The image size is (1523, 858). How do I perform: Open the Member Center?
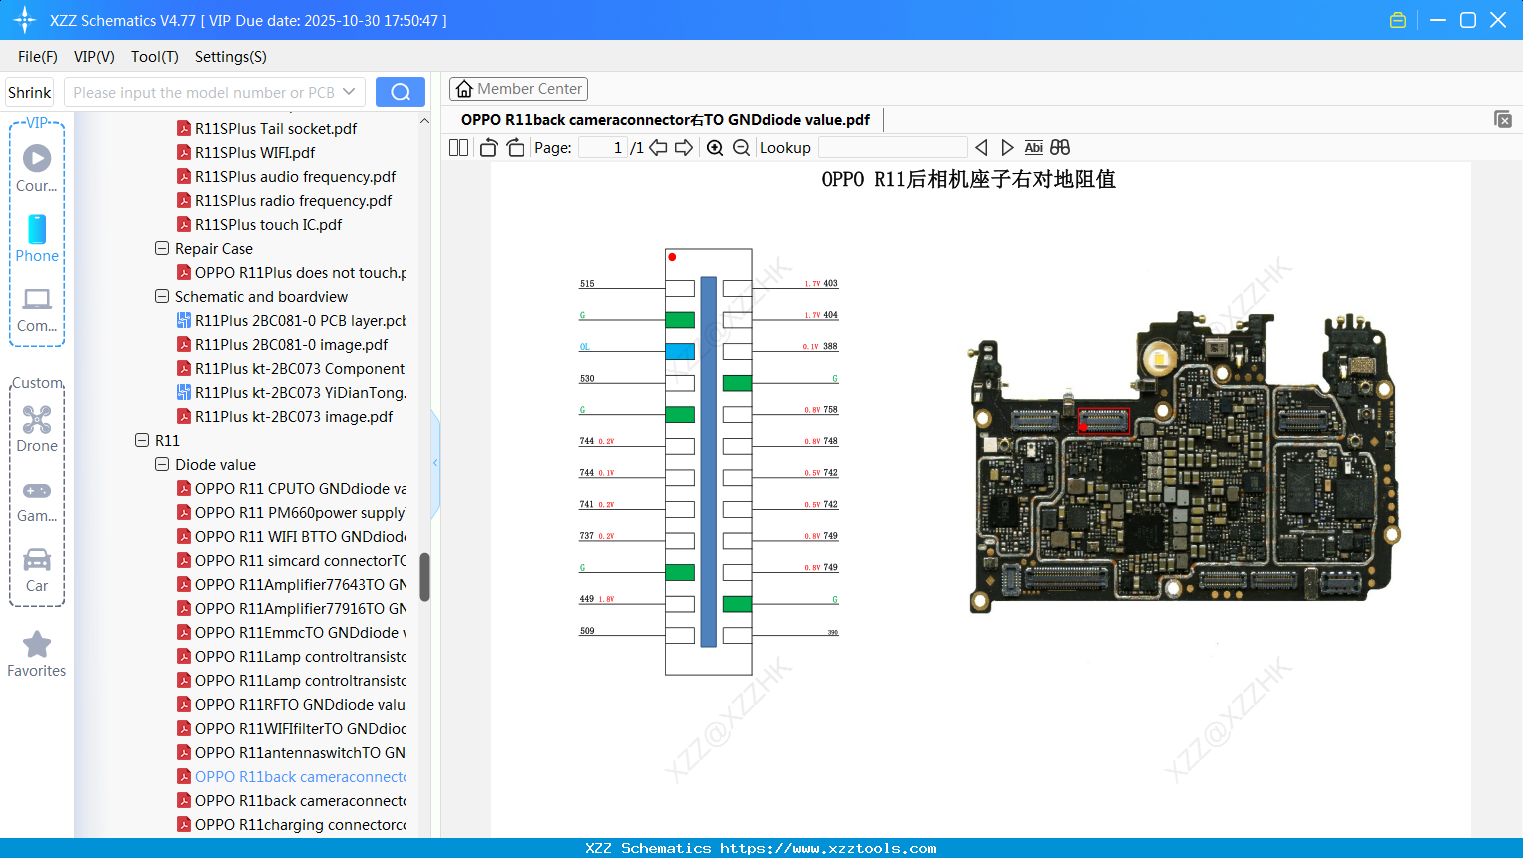[x=518, y=89]
